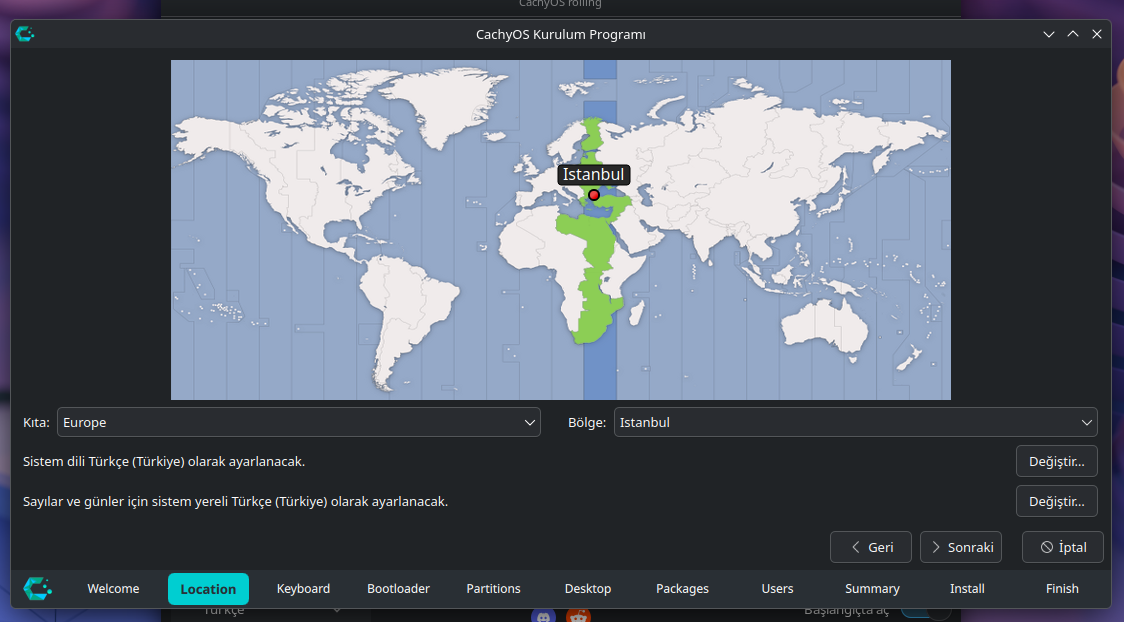Close the installer window
Screen dimensions: 1124x622
click(1097, 34)
